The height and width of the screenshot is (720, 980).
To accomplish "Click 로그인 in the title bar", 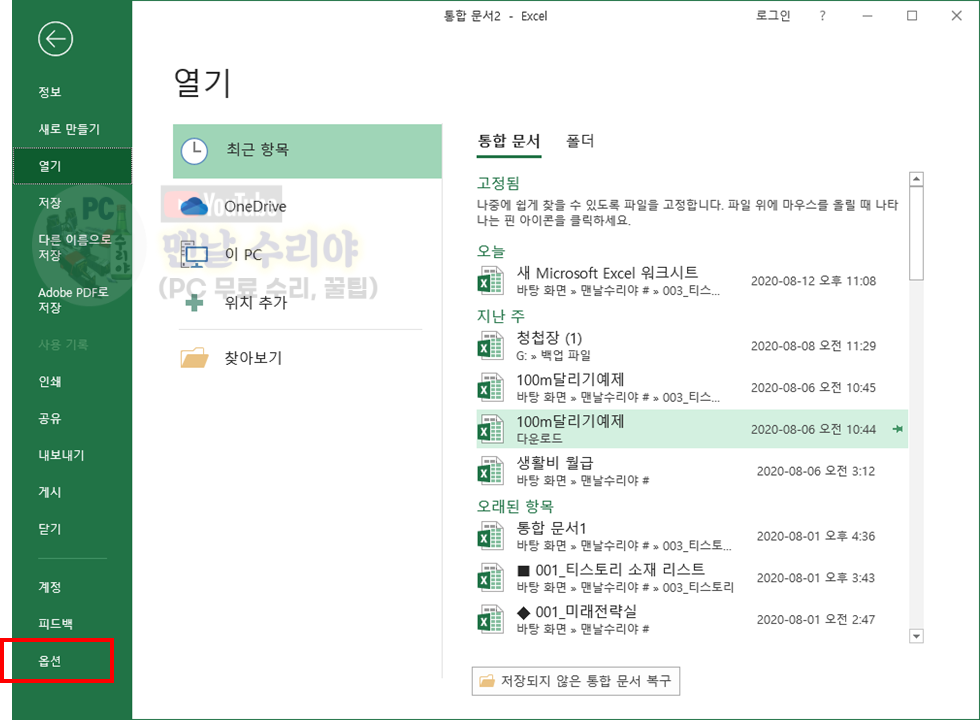I will click(x=773, y=16).
